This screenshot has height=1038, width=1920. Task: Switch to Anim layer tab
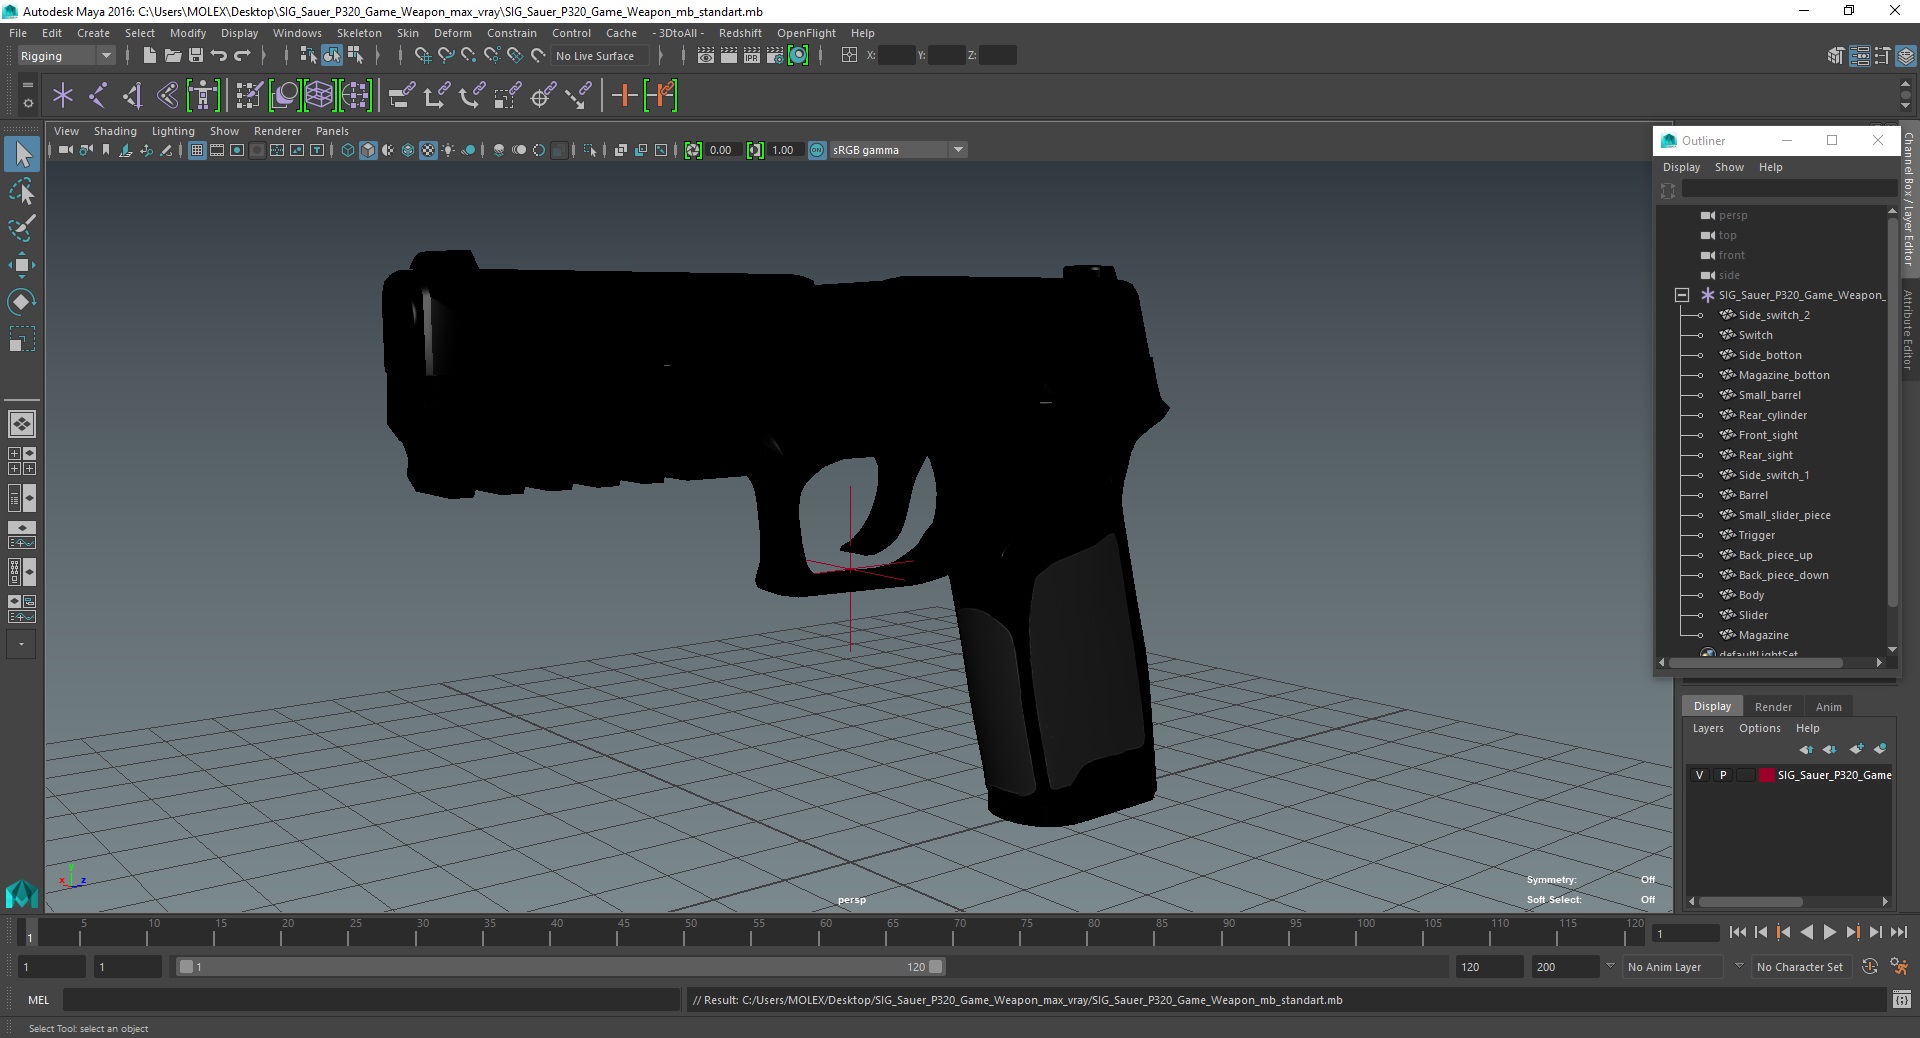[x=1828, y=706]
